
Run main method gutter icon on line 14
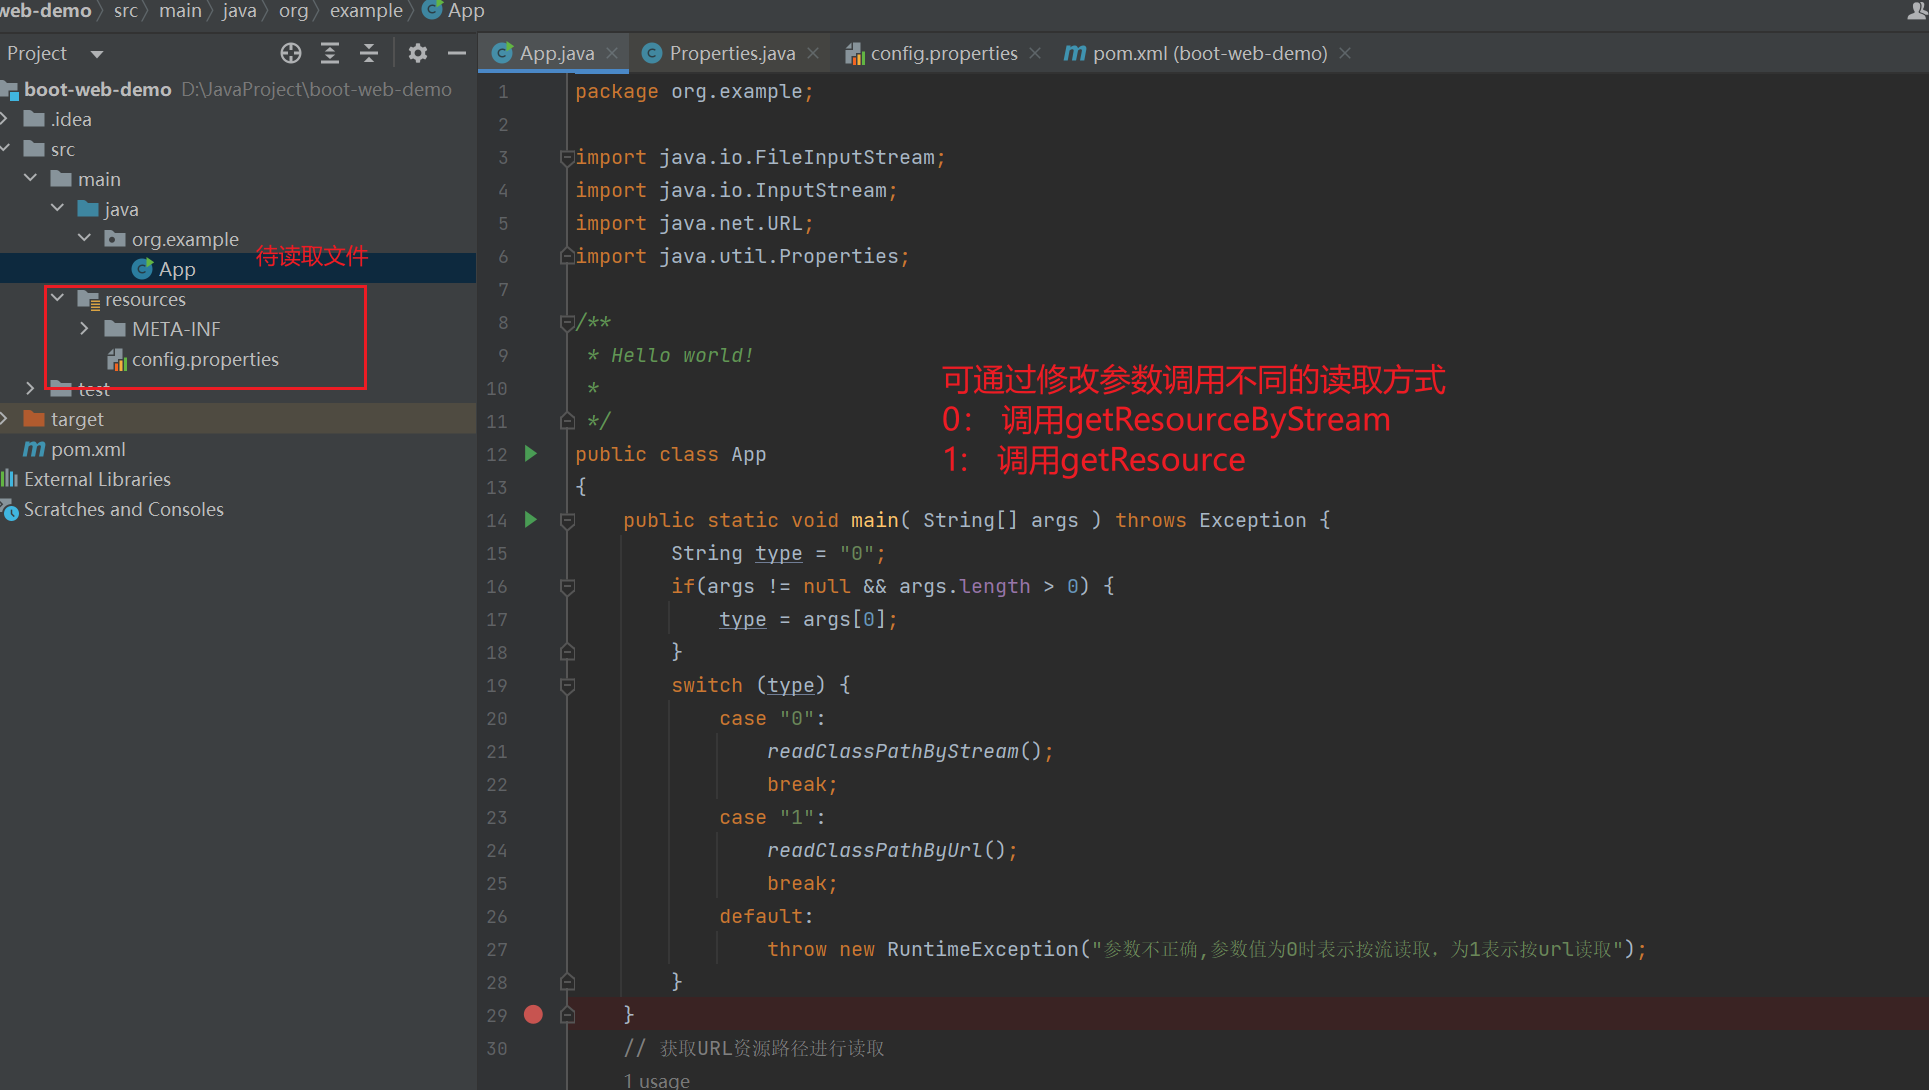tap(531, 519)
